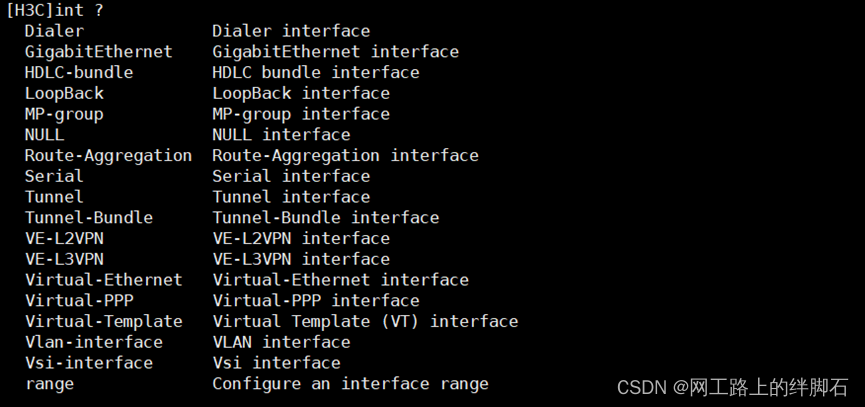Select the Virtual-PPP keyword

pos(79,301)
